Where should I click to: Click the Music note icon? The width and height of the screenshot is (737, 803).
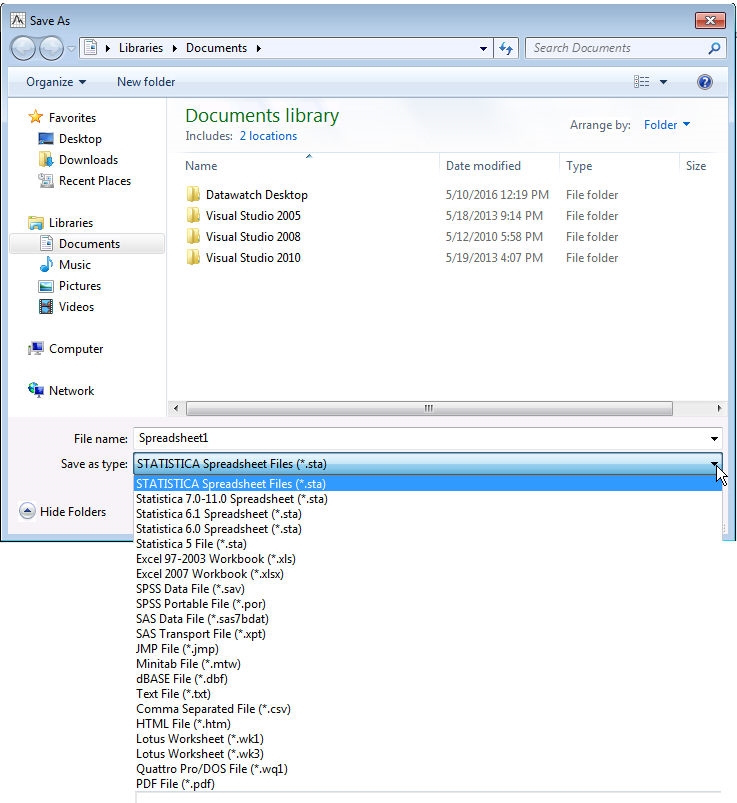click(46, 264)
